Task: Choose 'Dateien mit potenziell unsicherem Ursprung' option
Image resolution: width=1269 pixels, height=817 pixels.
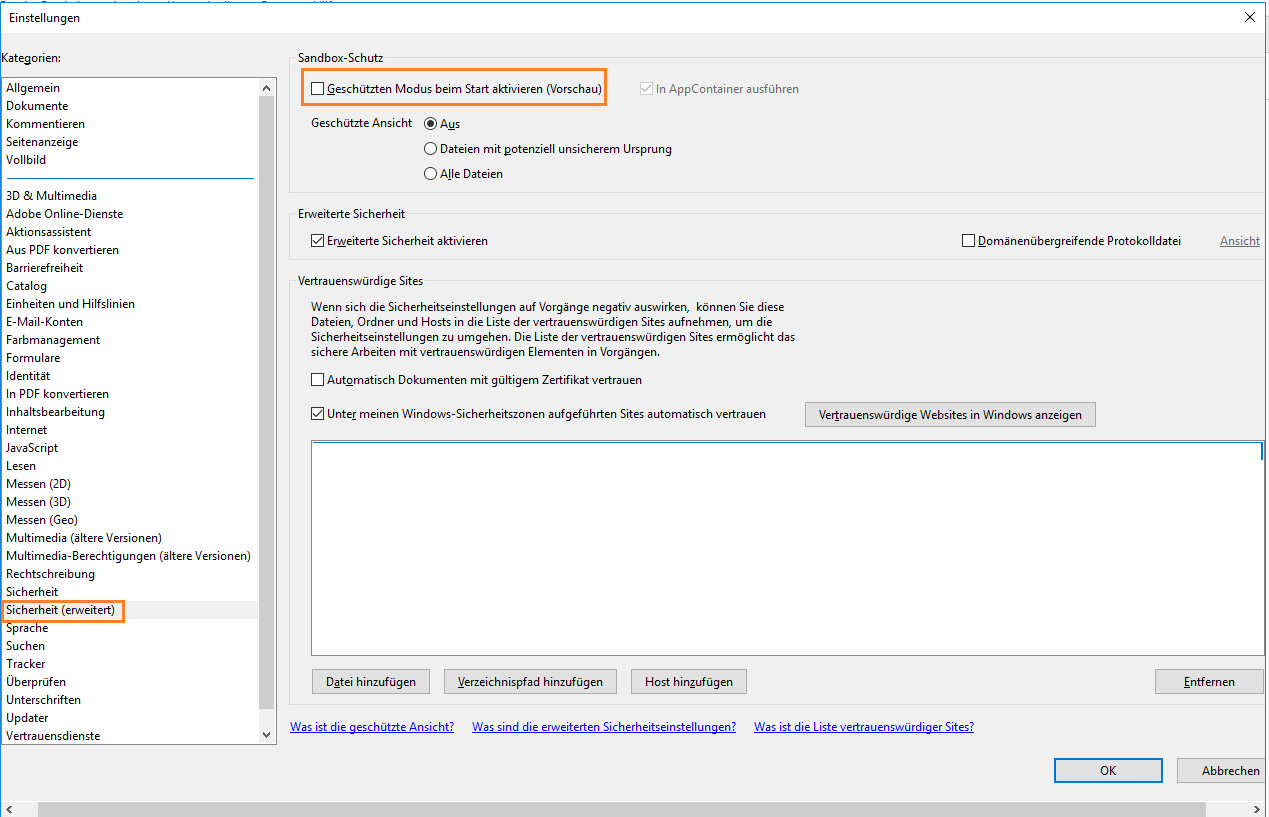Action: (431, 149)
